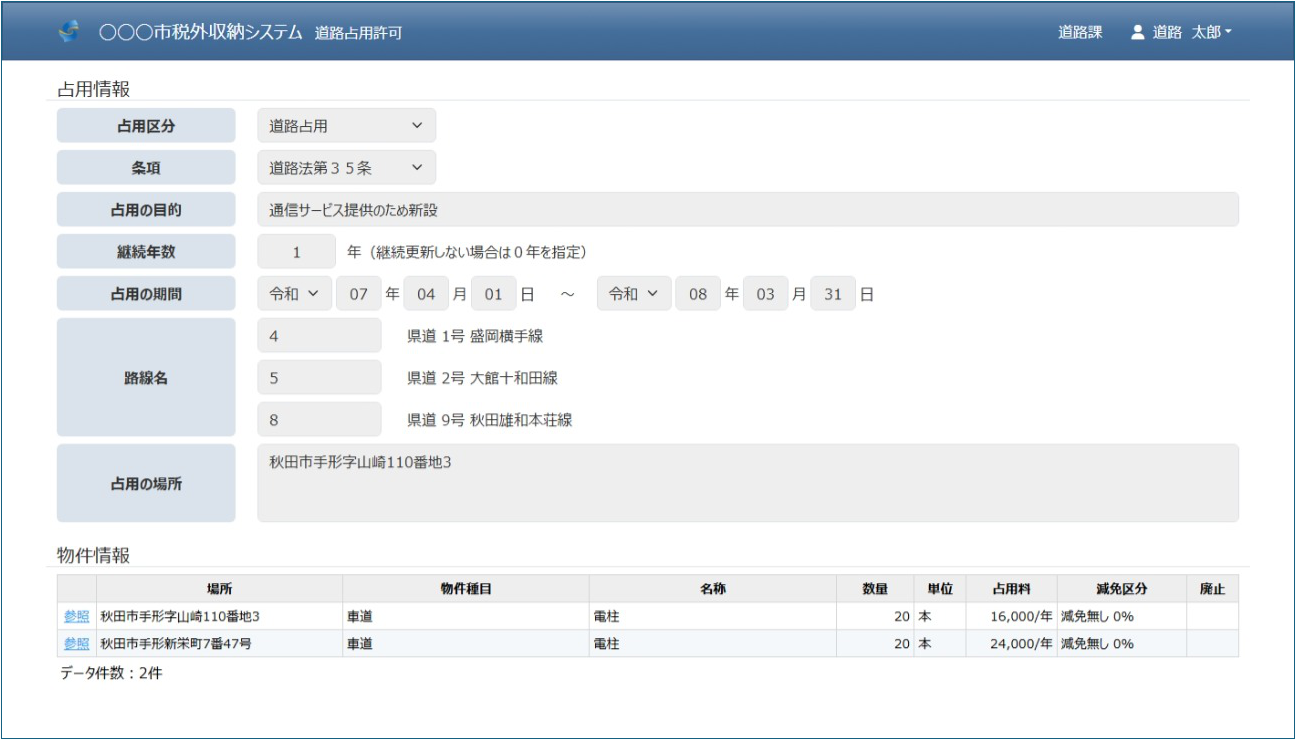Viewport: 1296px width, 740px height.
Task: Open the start date era 令和 dropdown
Action: click(x=294, y=294)
